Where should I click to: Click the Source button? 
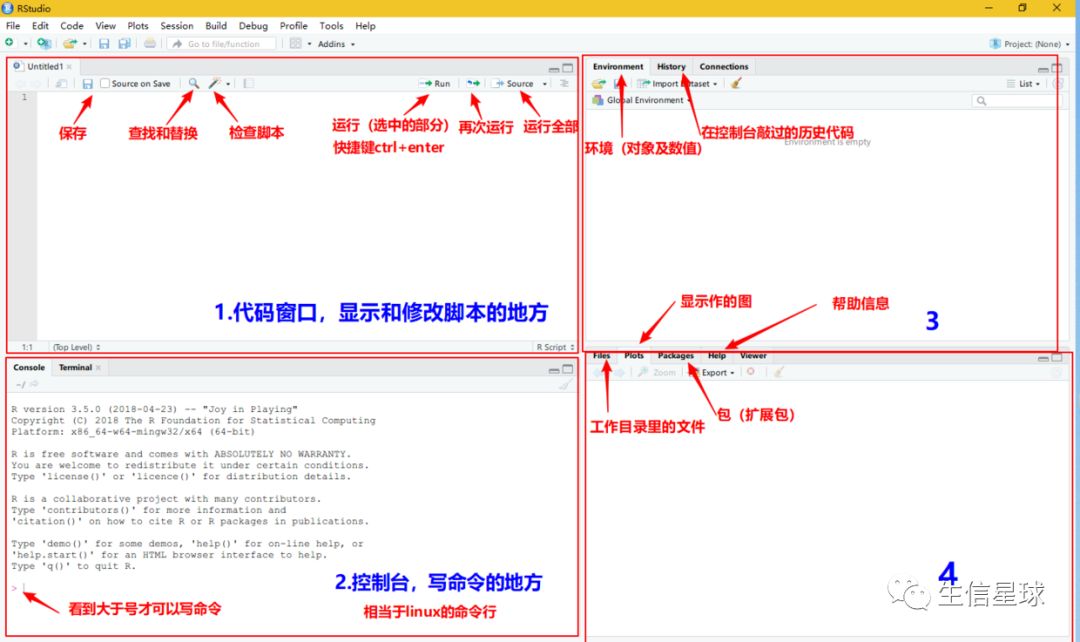pos(514,83)
